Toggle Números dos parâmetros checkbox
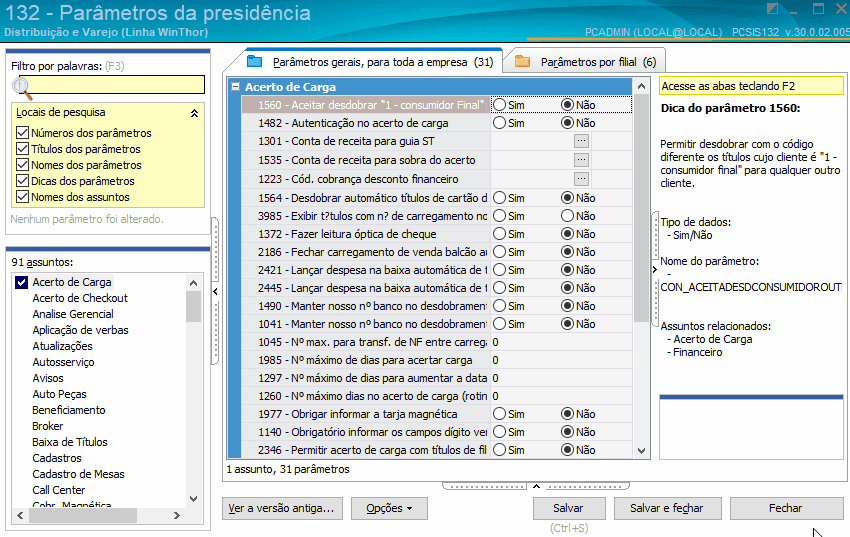 (22, 133)
